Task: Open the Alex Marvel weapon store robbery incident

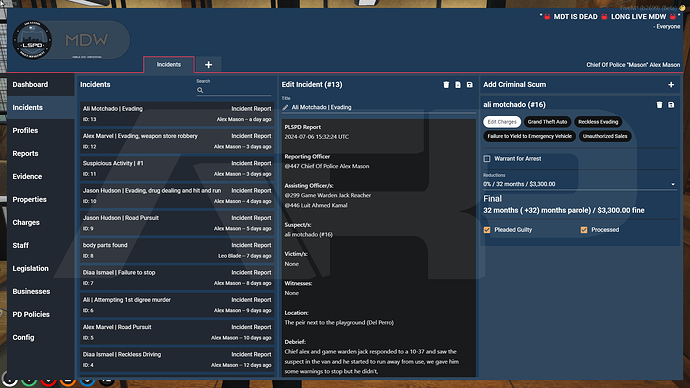Action: (x=177, y=141)
